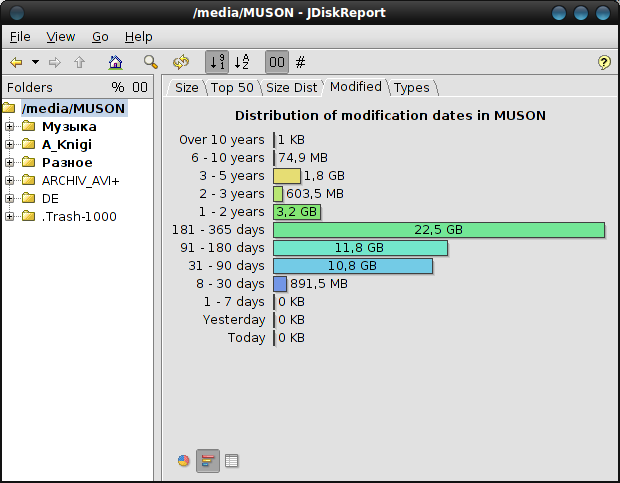Expand the ARCHIV_AVI+ folder
Viewport: 620px width, 483px height.
[9, 181]
